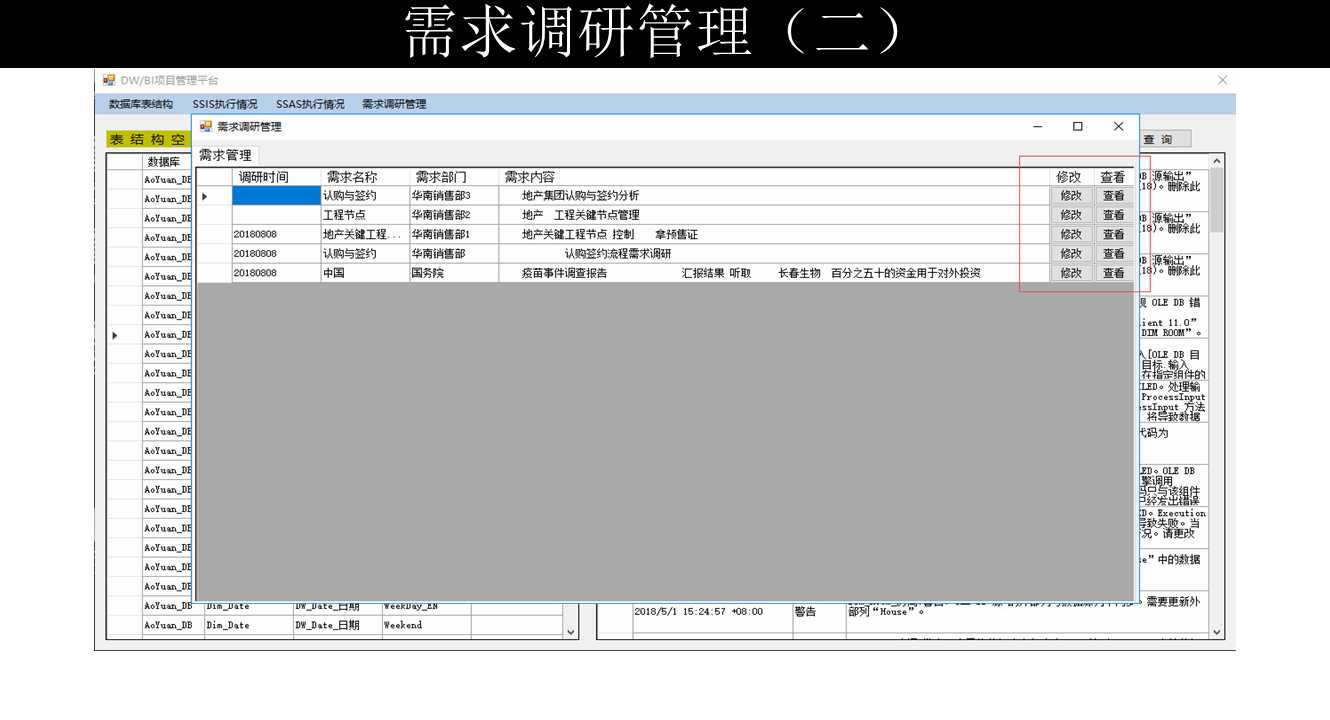This screenshot has height=720, width=1330.
Task: Click DW_Date_日期 cell in the Weekend row
Action: [337, 625]
